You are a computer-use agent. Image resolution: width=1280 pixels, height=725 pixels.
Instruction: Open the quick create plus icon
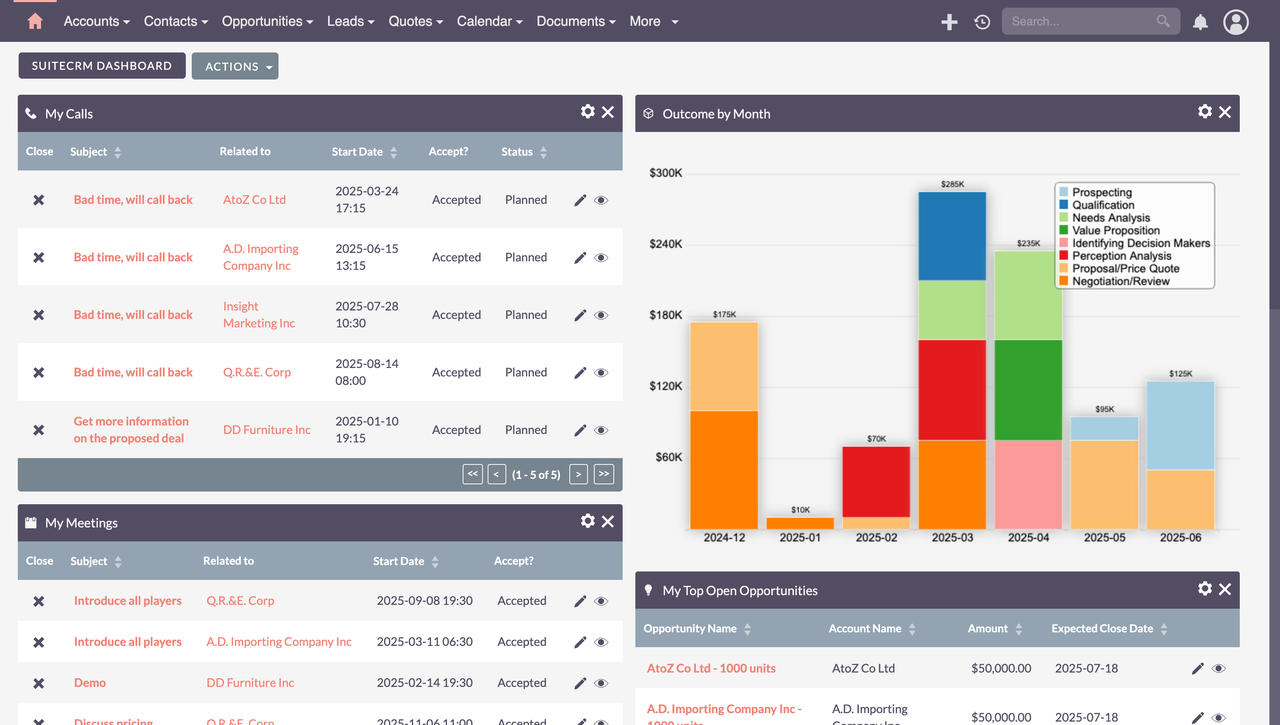[x=949, y=21]
